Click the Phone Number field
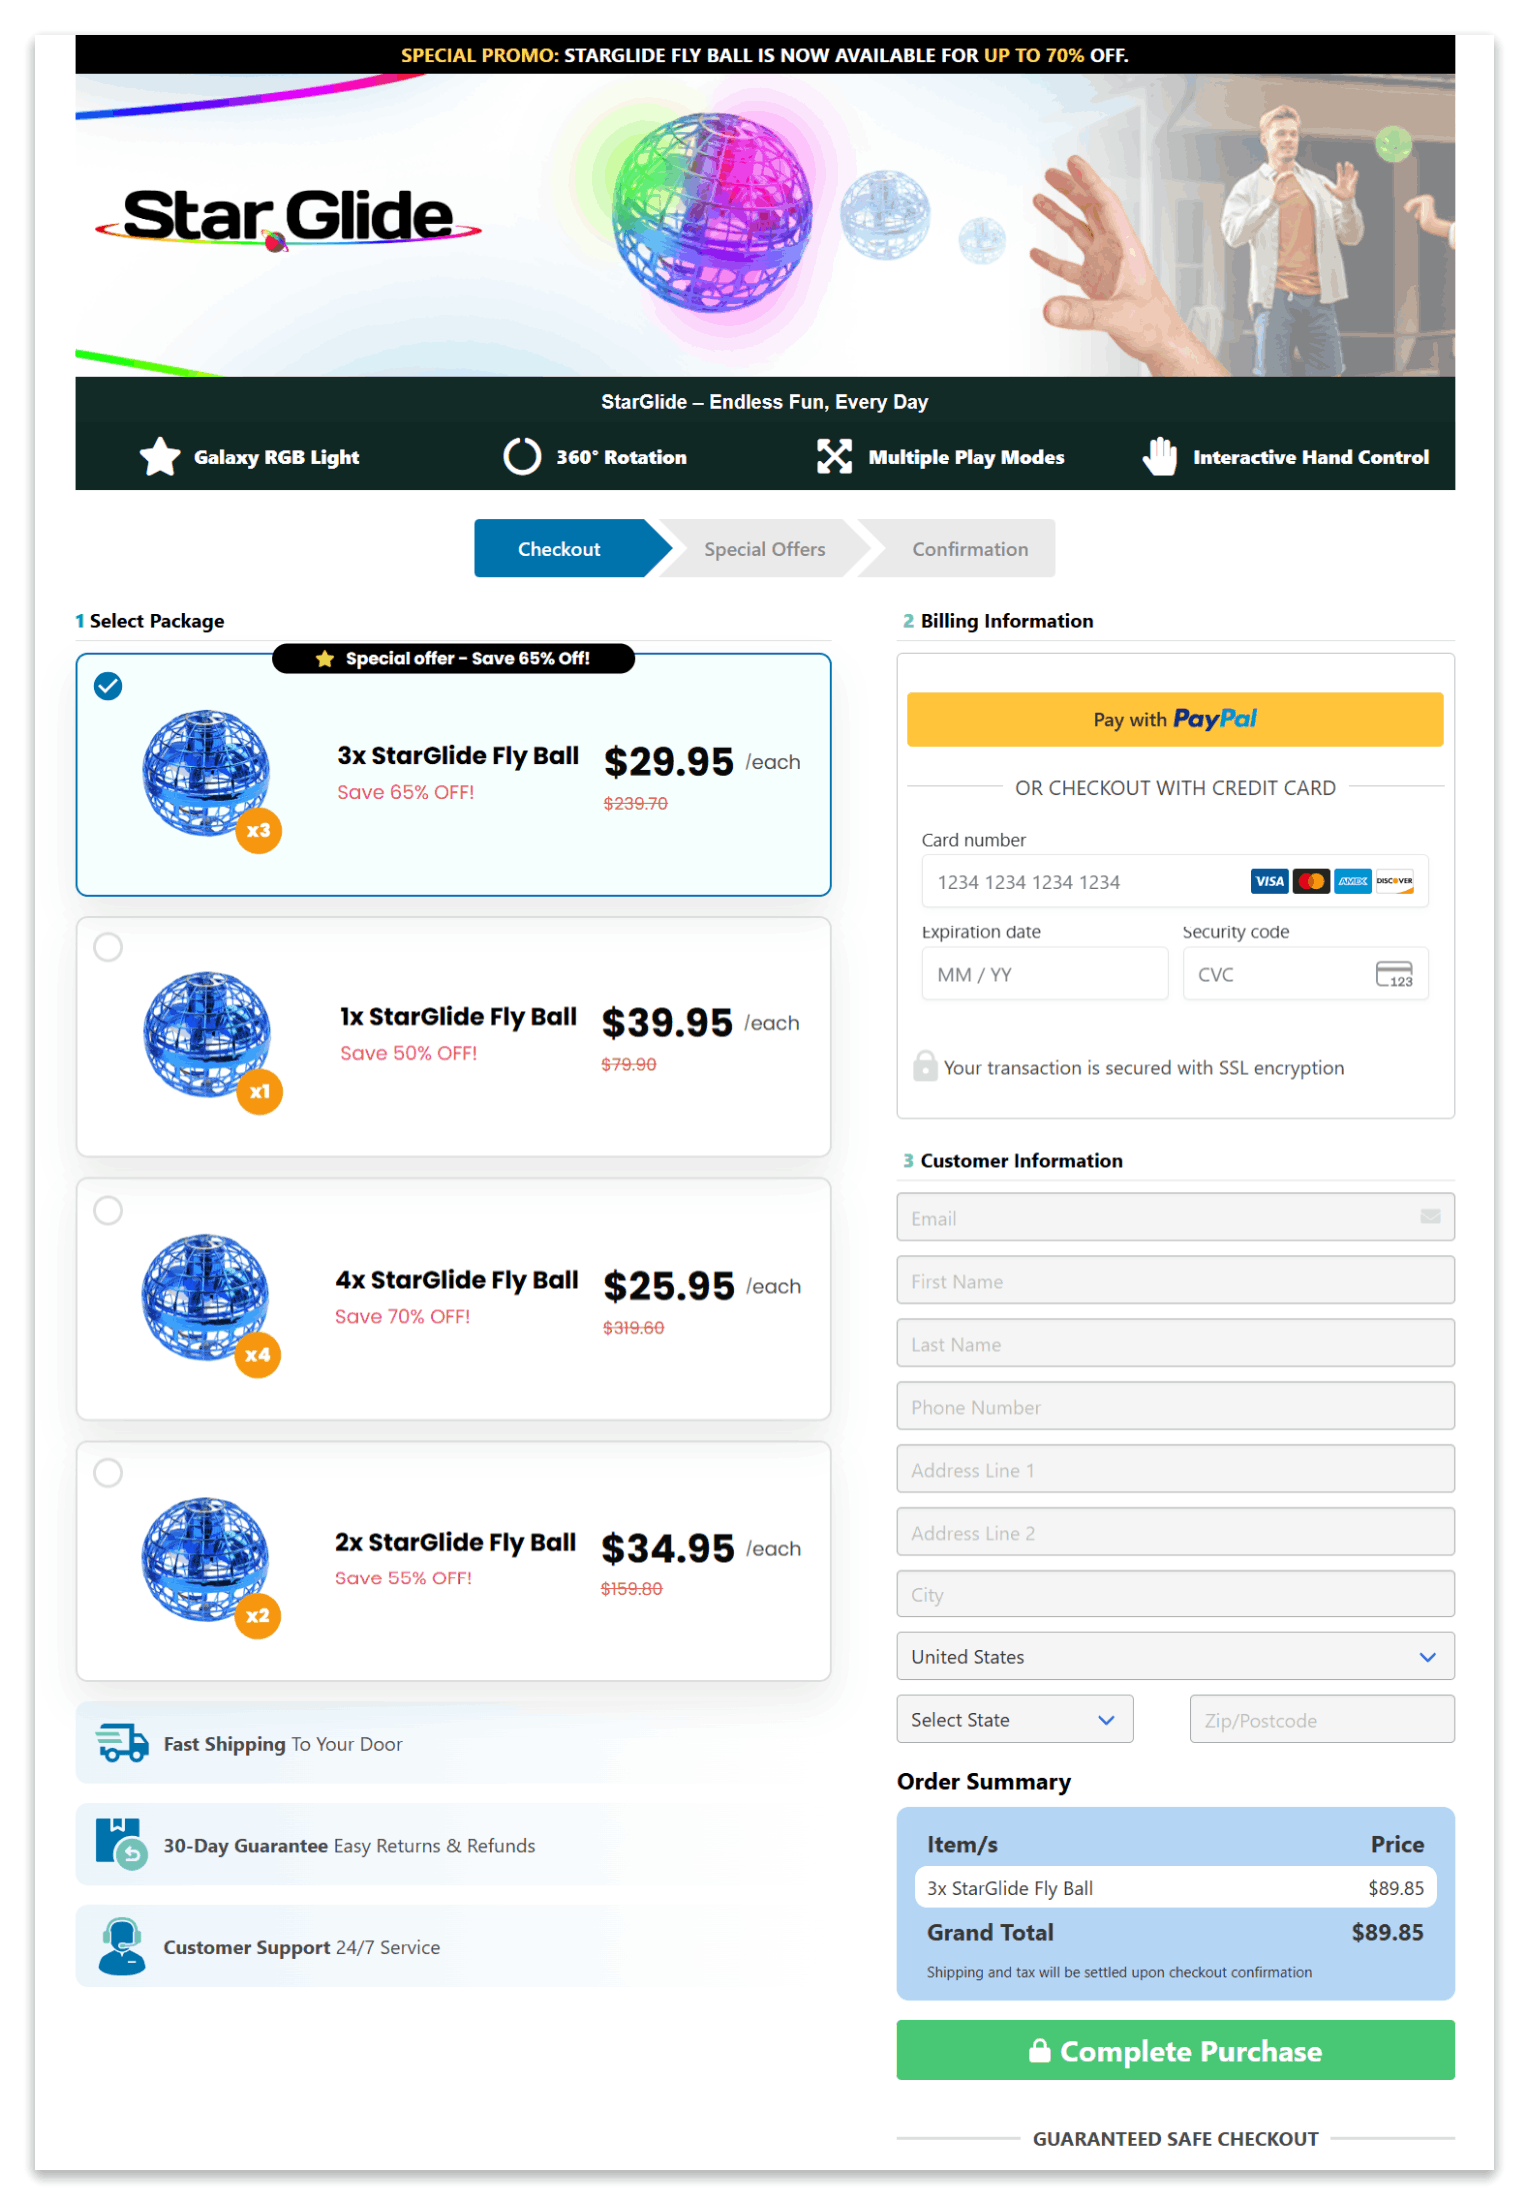This screenshot has height=2205, width=1529. pos(1175,1406)
